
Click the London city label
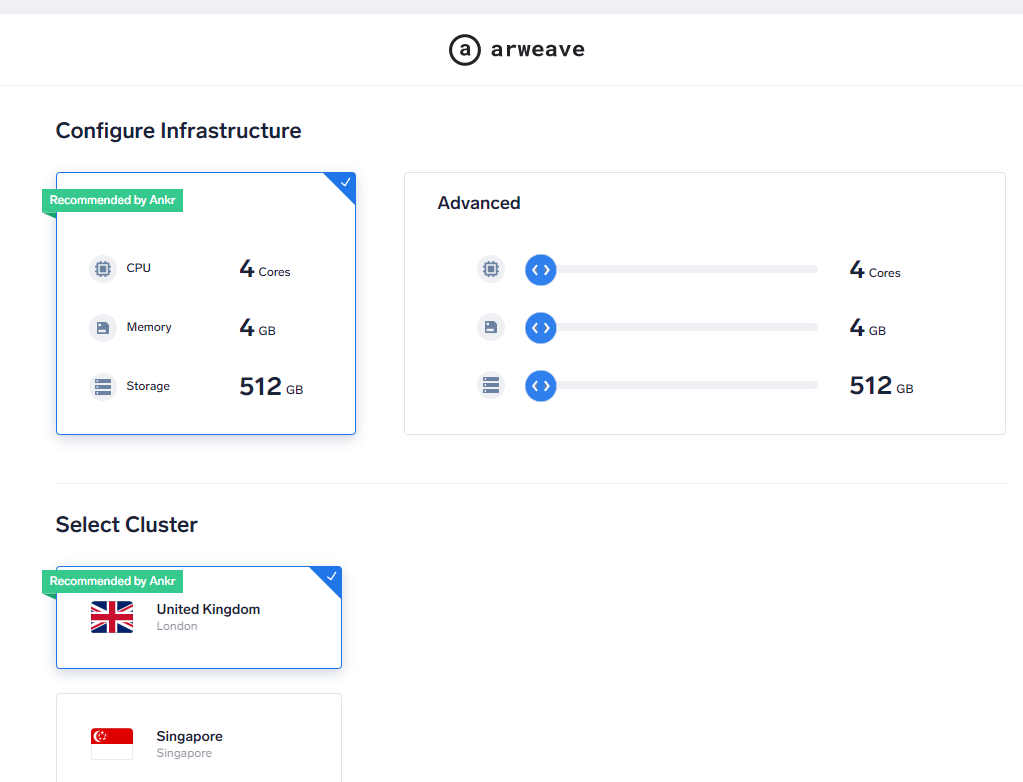[177, 626]
